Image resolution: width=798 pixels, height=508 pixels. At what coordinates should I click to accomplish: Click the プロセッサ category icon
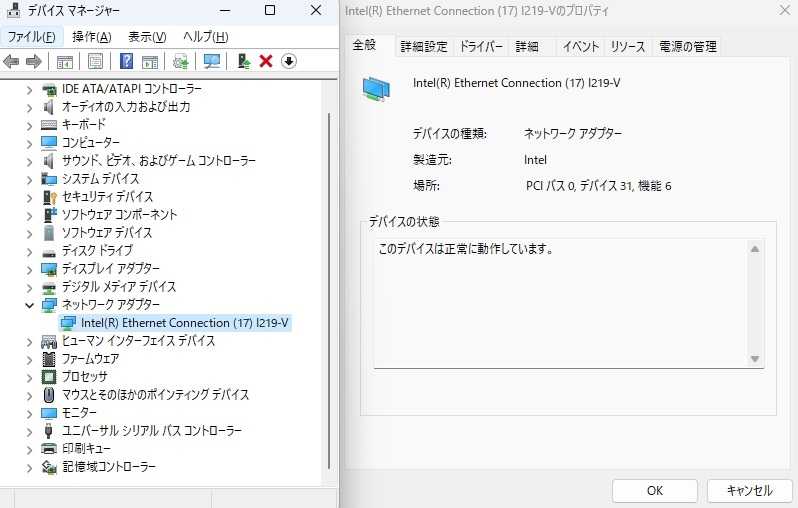[x=48, y=377]
